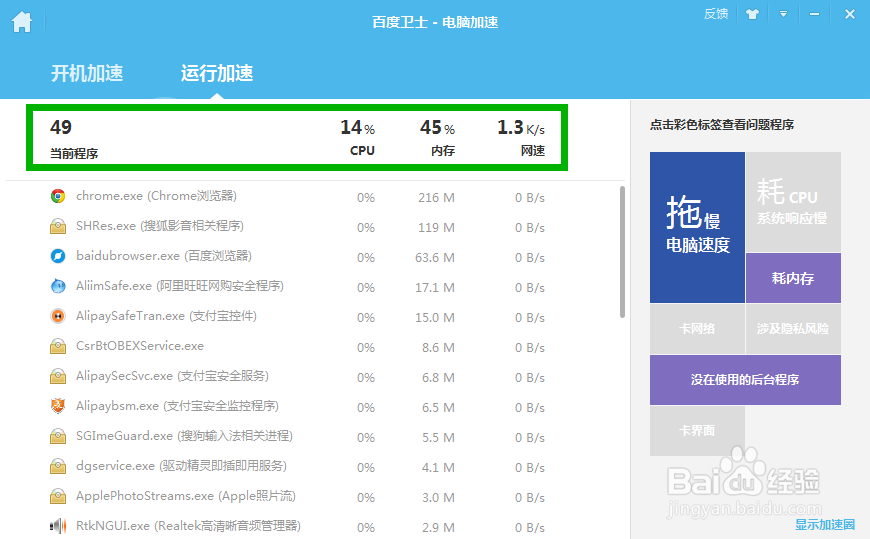Switch to the 开机加速 tab
This screenshot has width=870, height=539.
[87, 73]
